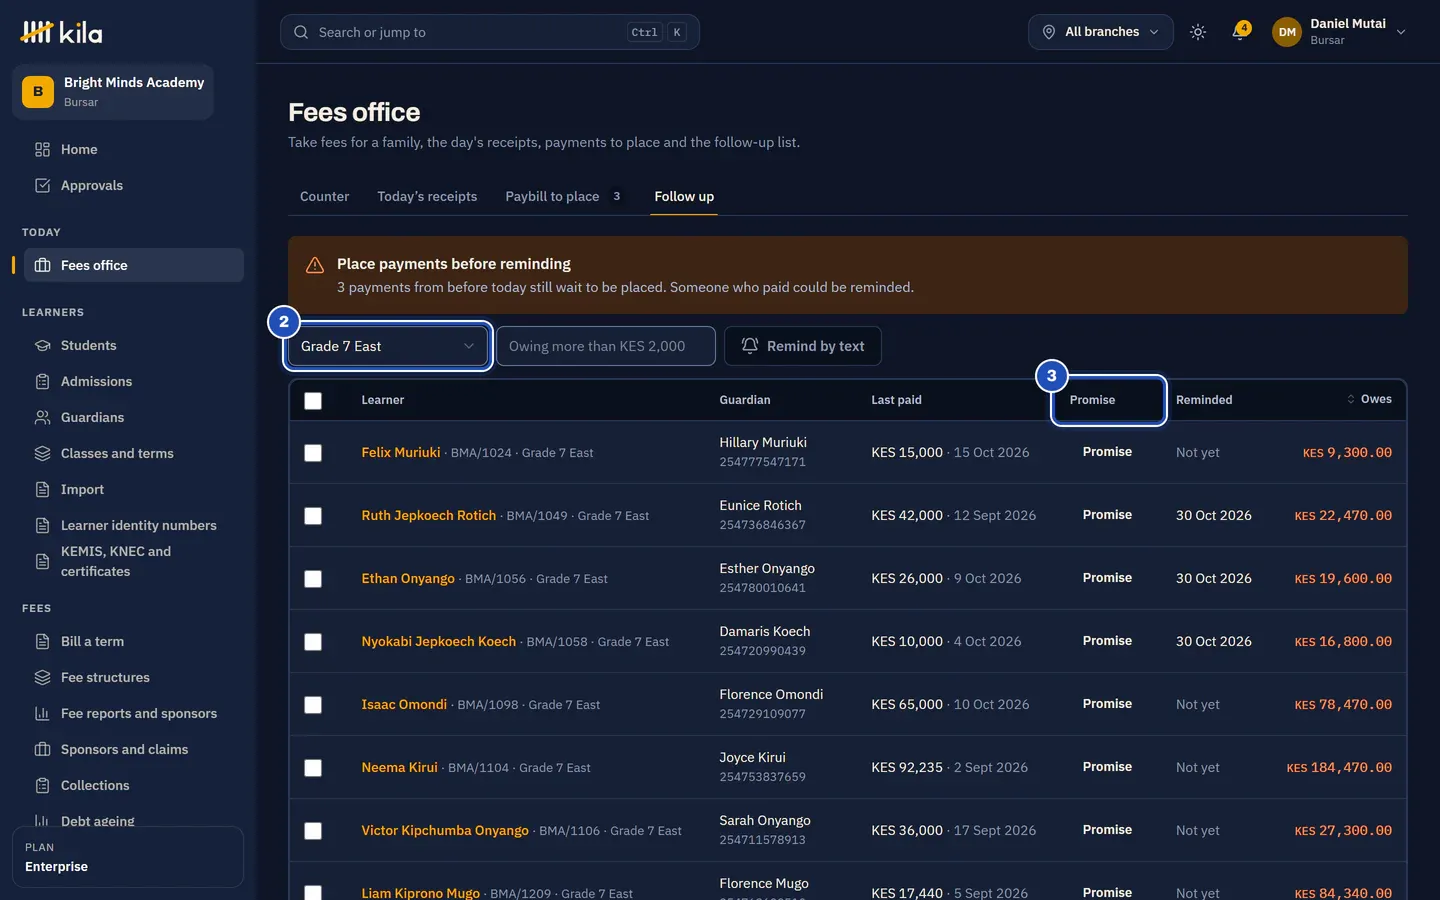Click the Sponsors and claims icon
1440x900 pixels.
pos(42,749)
